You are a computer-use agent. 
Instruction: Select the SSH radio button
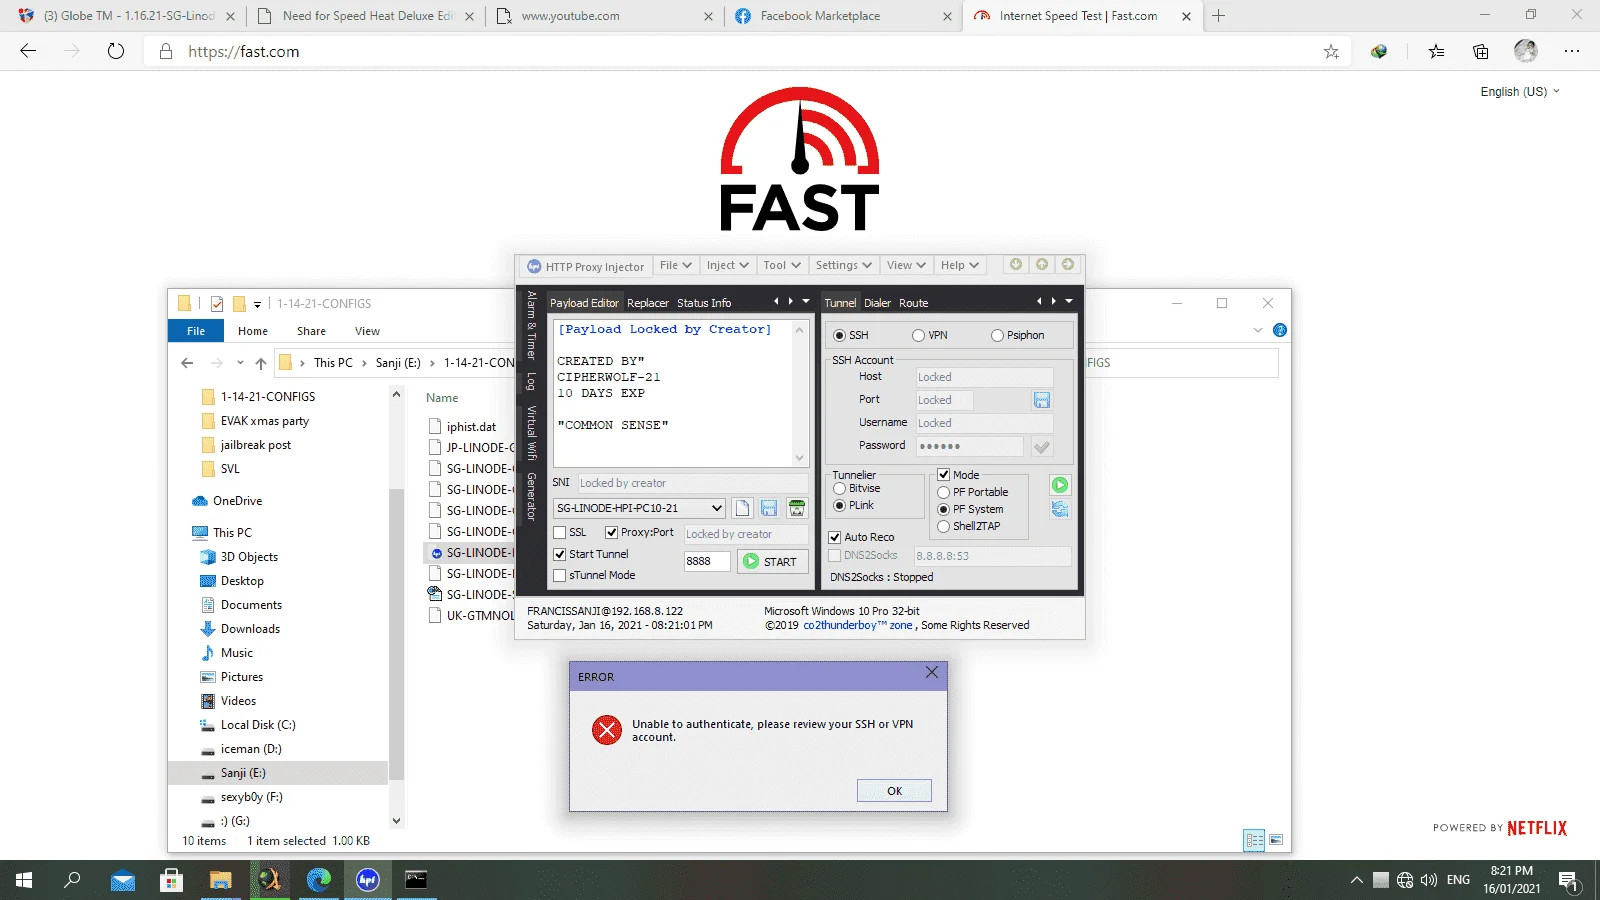(x=840, y=335)
